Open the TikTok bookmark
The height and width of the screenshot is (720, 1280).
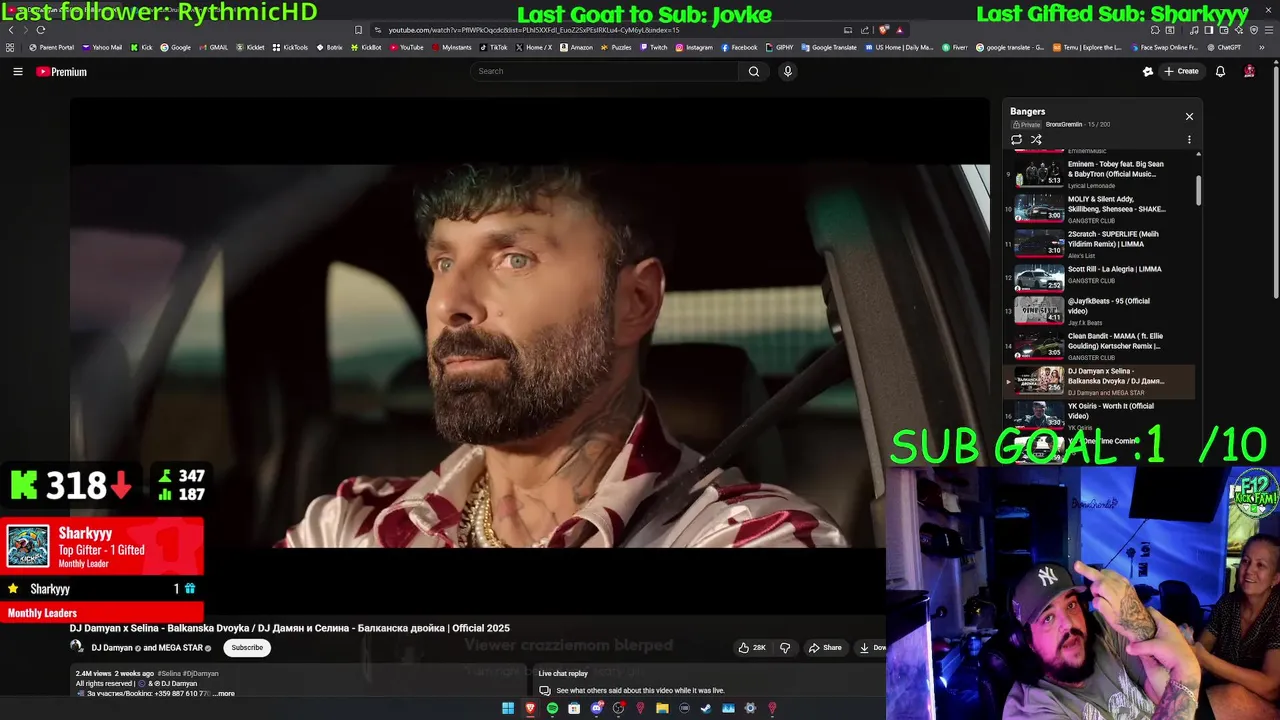[x=493, y=47]
